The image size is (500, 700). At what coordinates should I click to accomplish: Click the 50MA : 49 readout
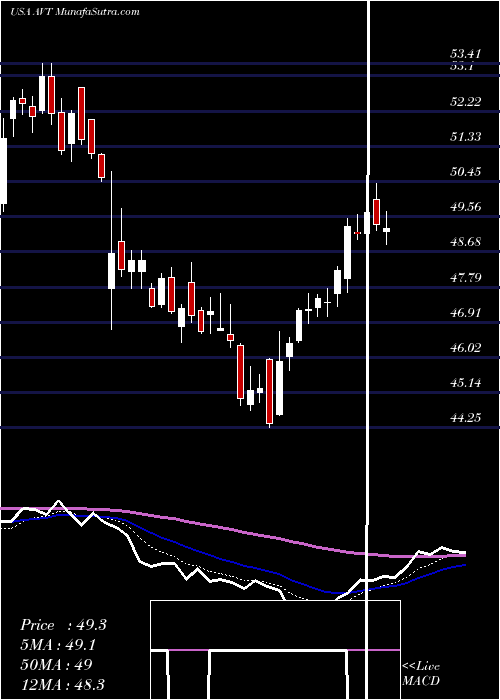56,665
